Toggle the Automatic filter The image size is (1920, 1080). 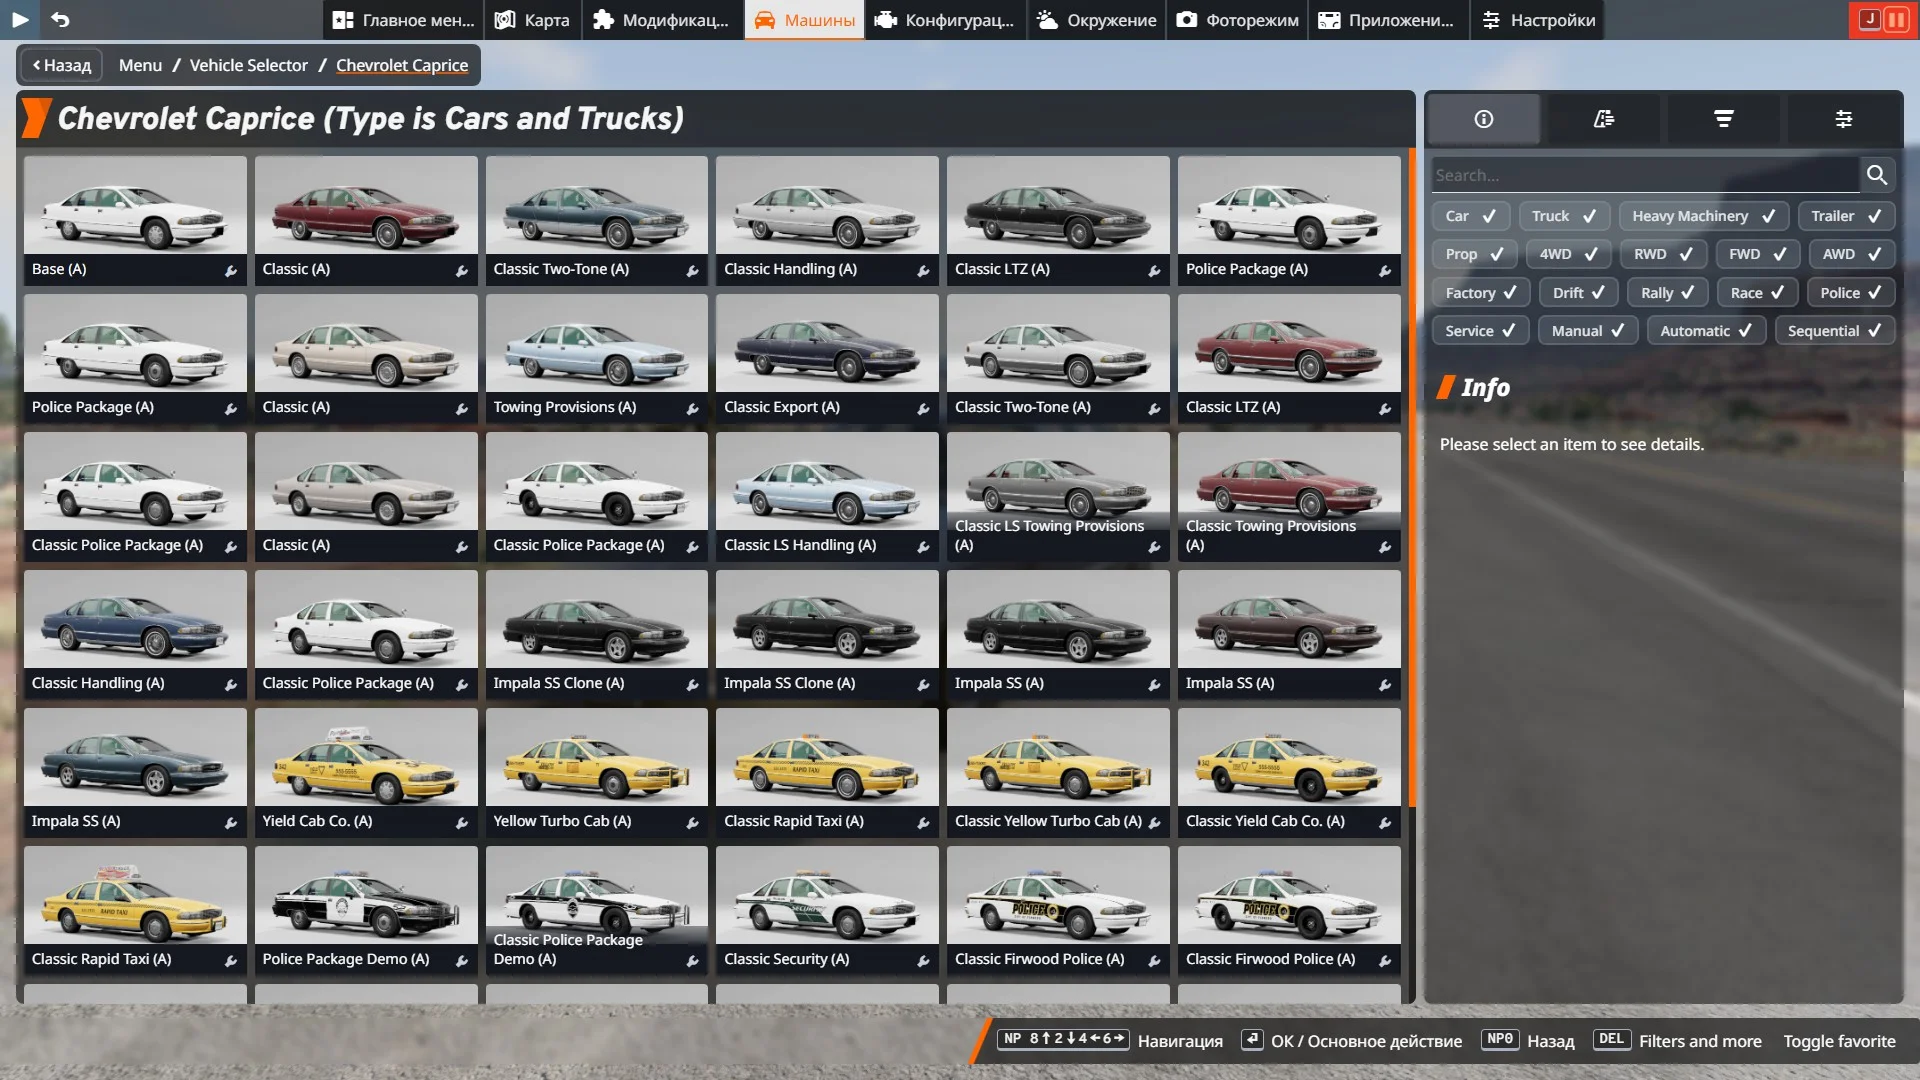coord(1706,331)
